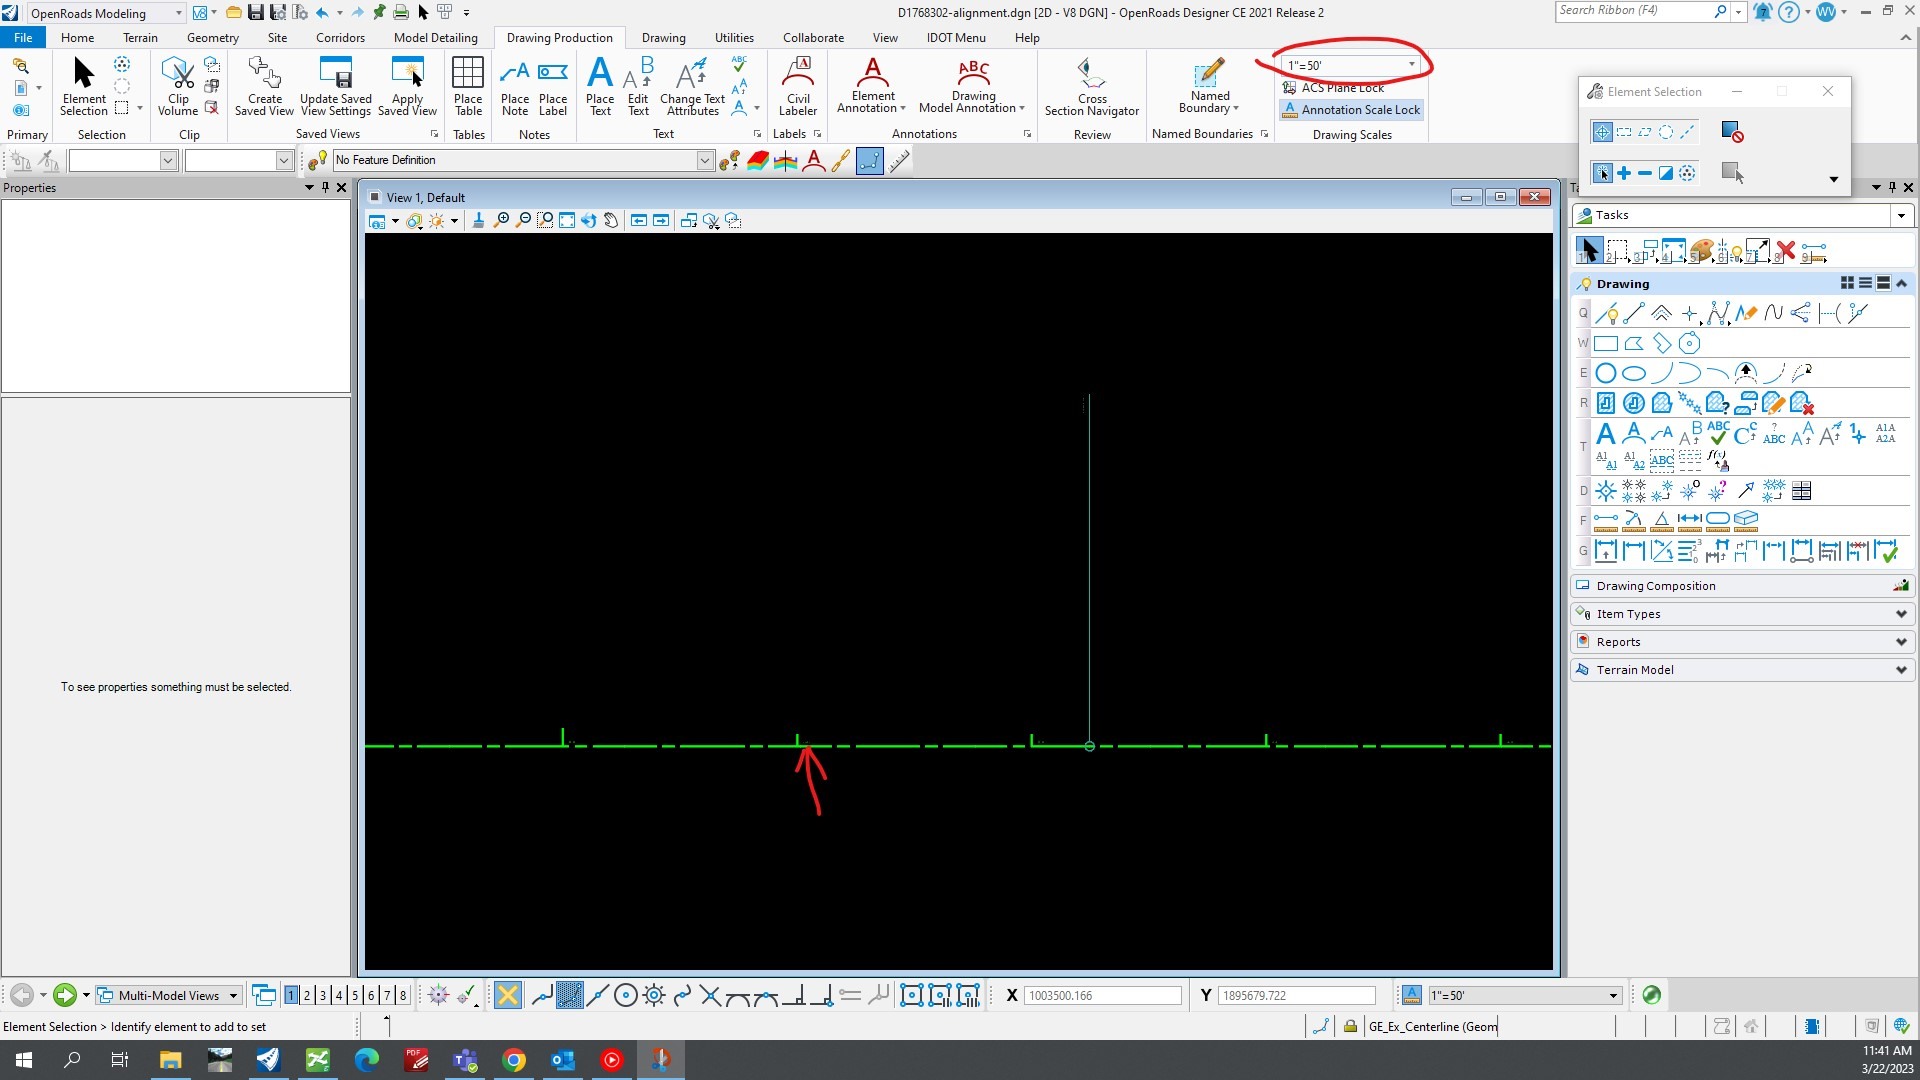Screen dimensions: 1920x1080
Task: Toggle view 8 in the view group
Action: 403,995
